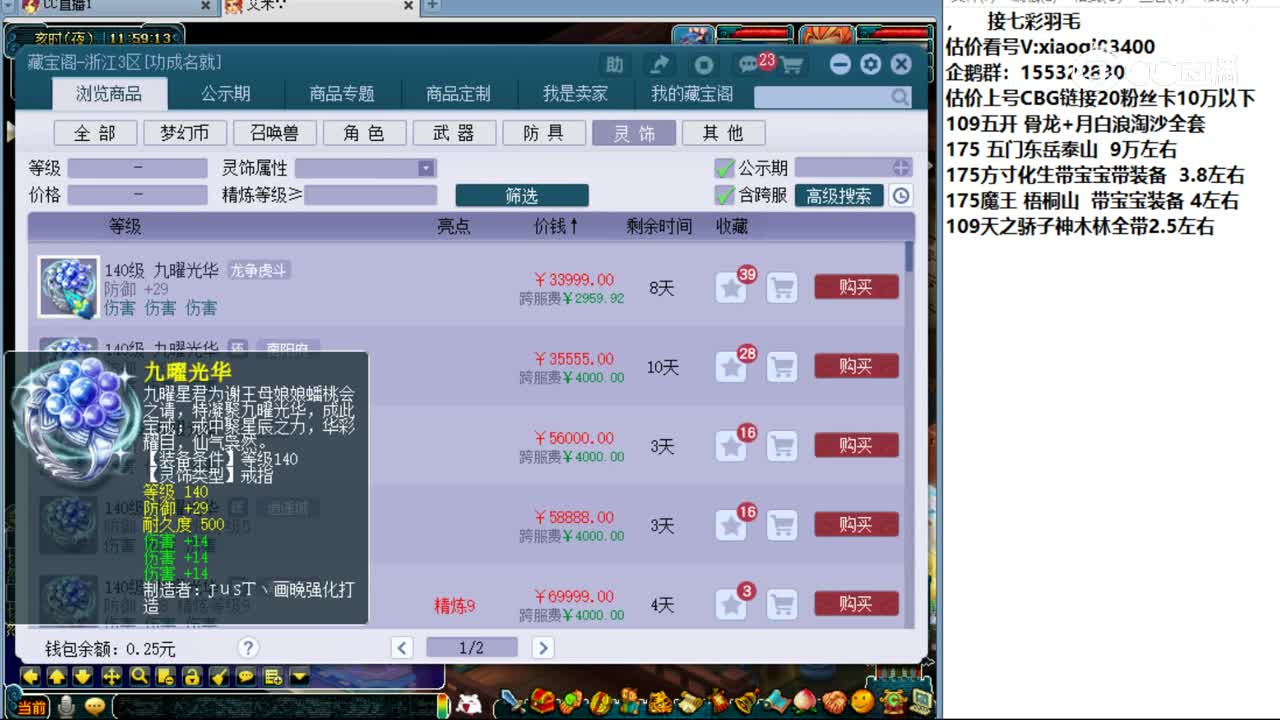
Task: Favorite the ¥33999.00 listing via its star
Action: [x=733, y=287]
